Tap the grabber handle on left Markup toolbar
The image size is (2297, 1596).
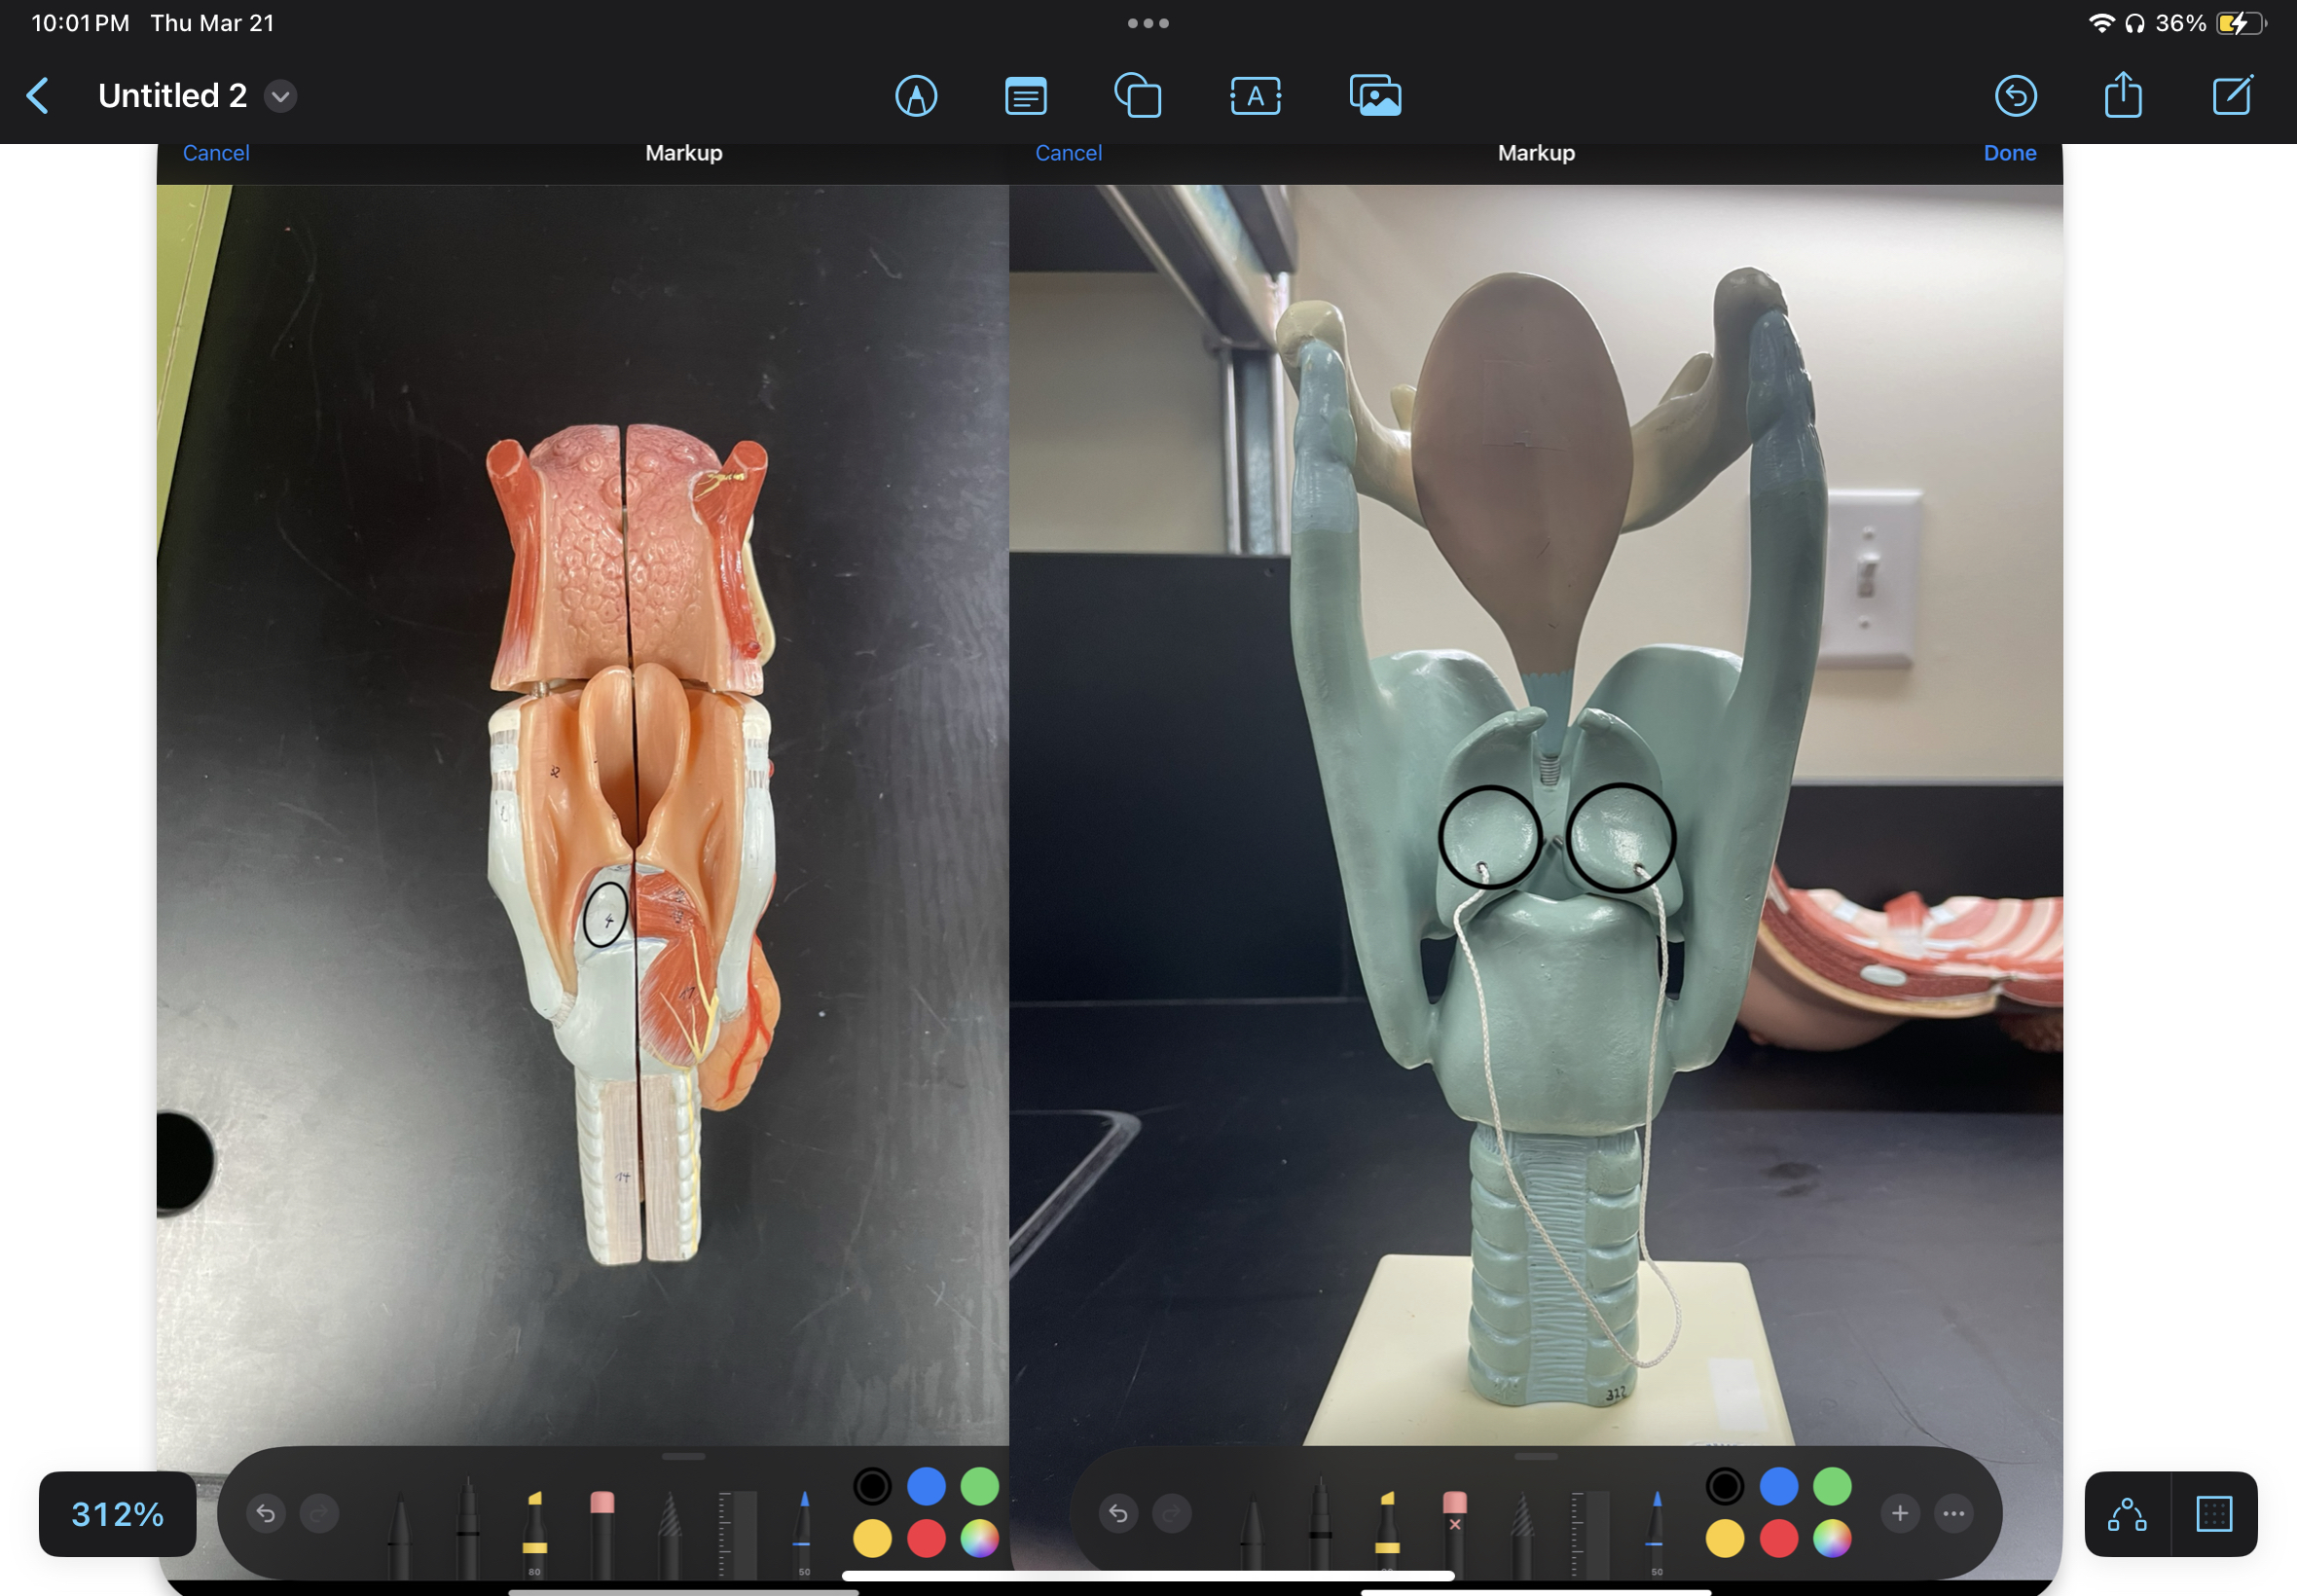pos(683,1456)
